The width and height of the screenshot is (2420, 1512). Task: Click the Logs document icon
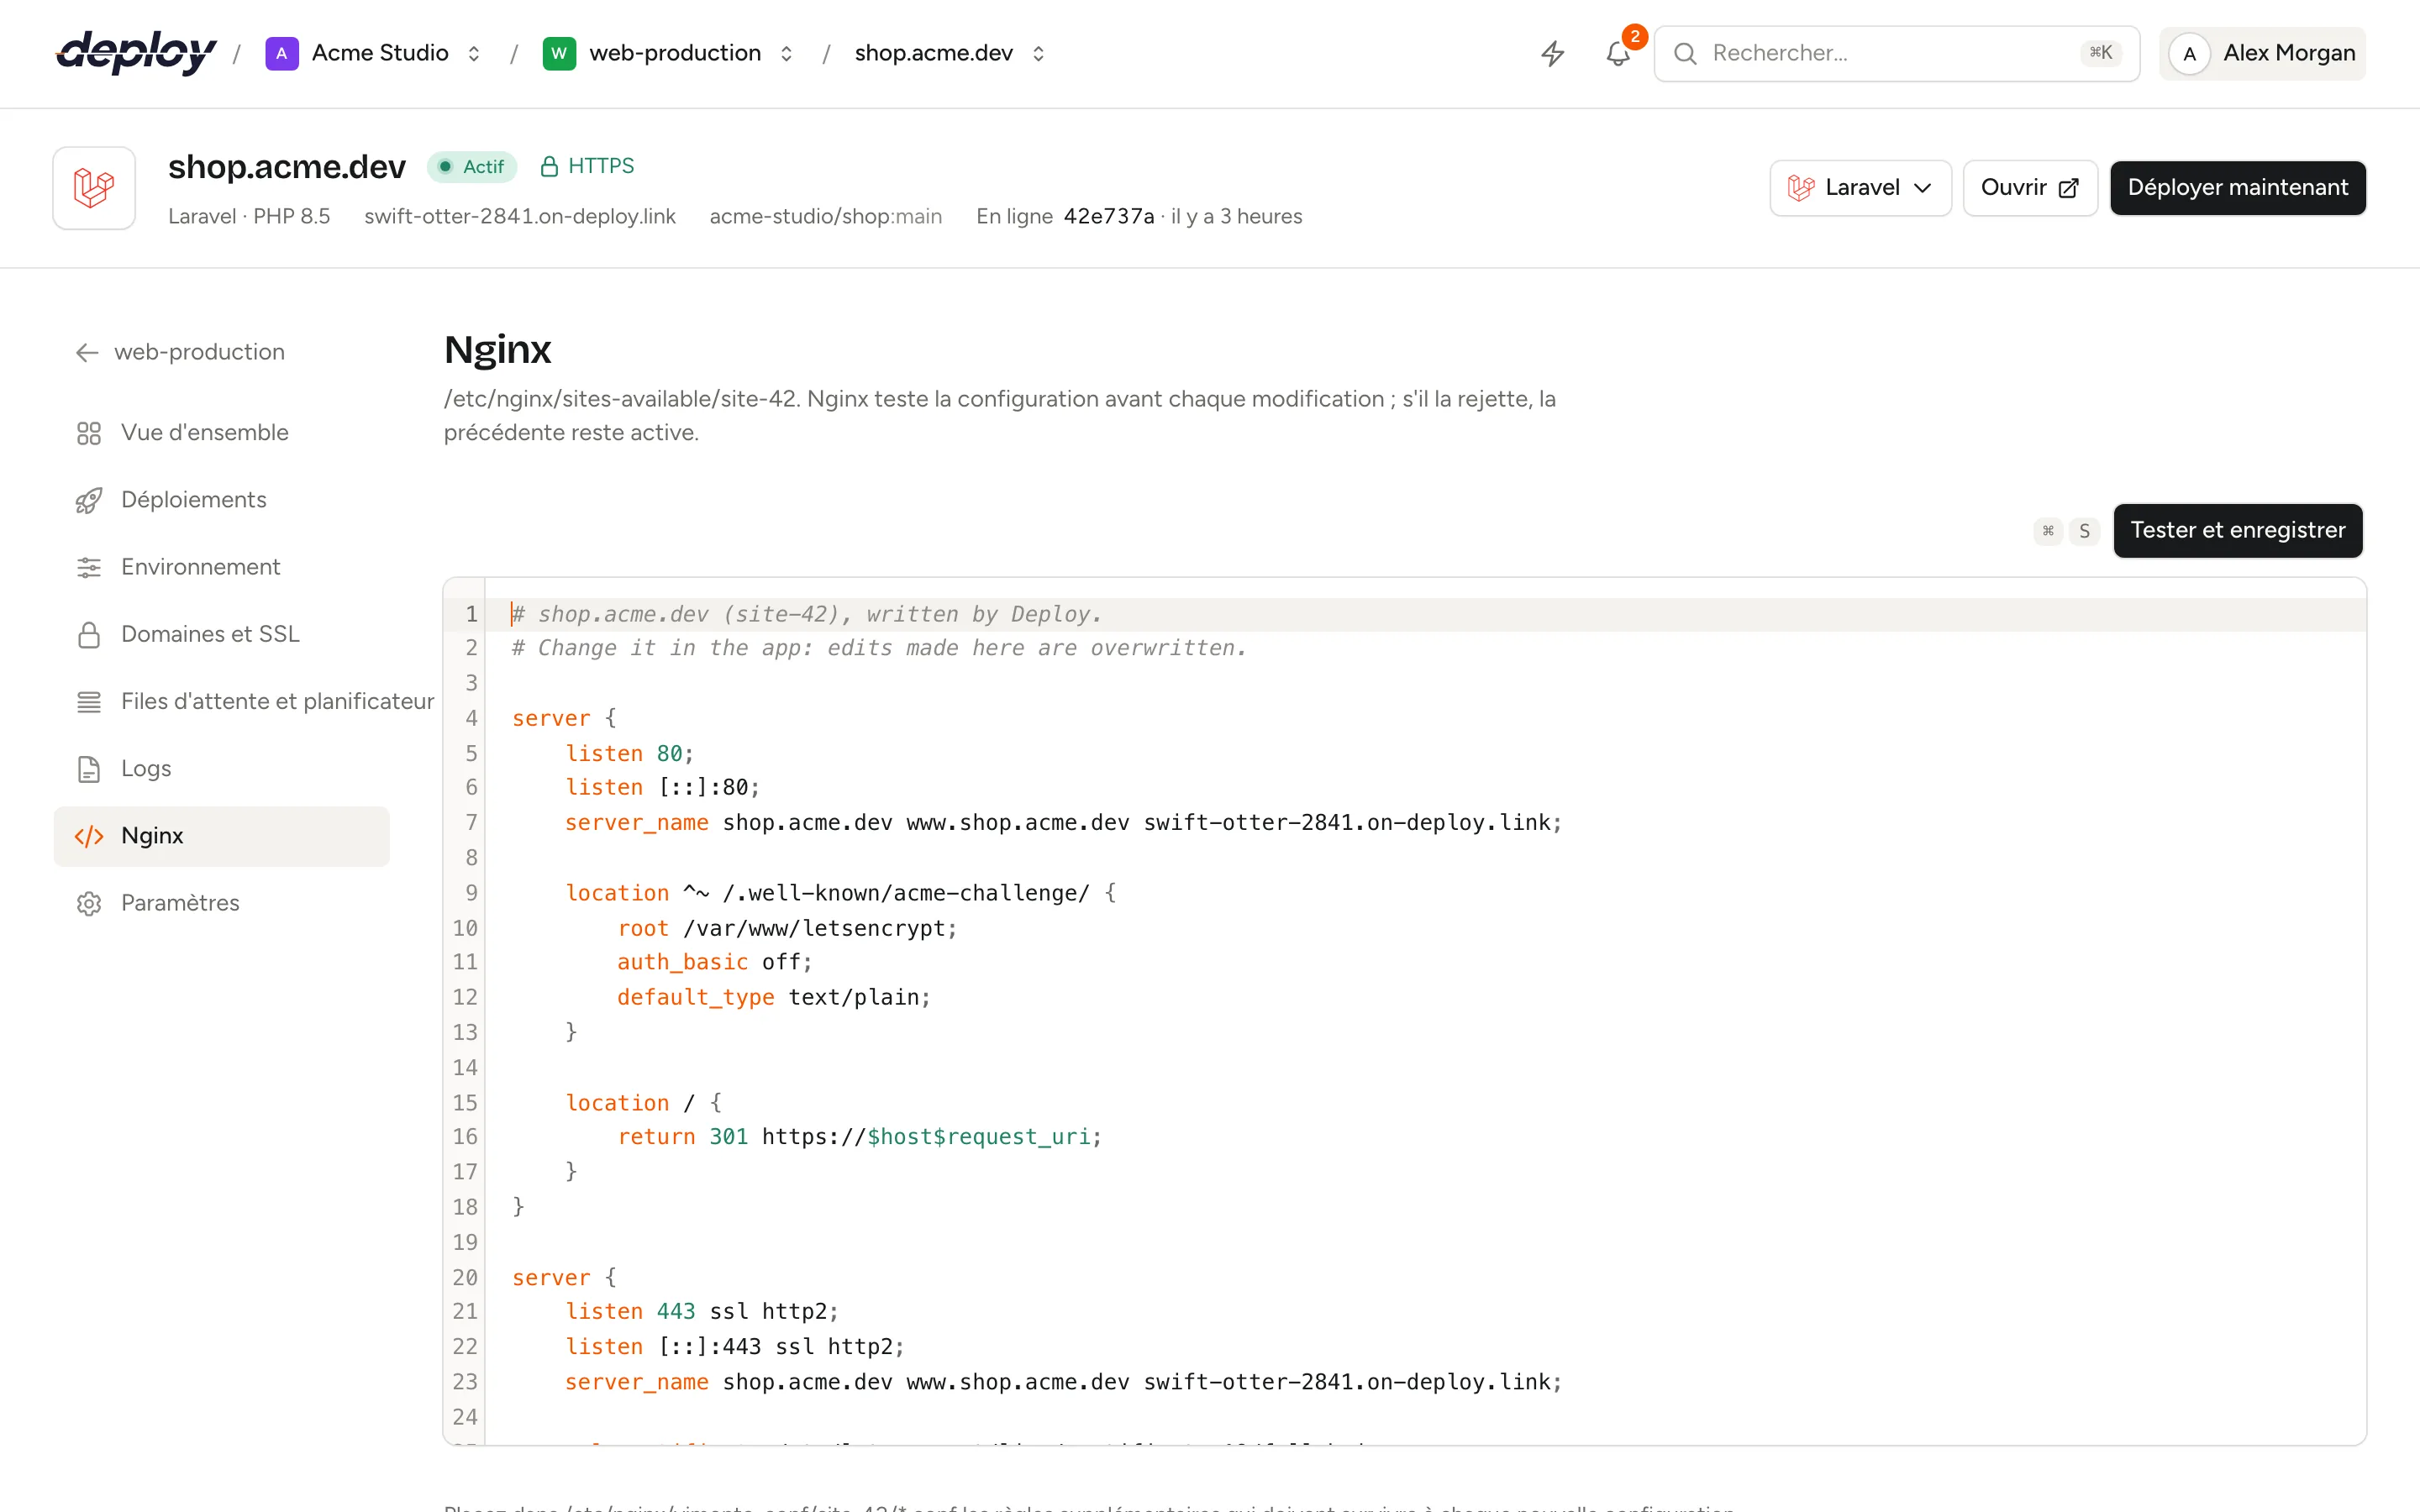[89, 769]
